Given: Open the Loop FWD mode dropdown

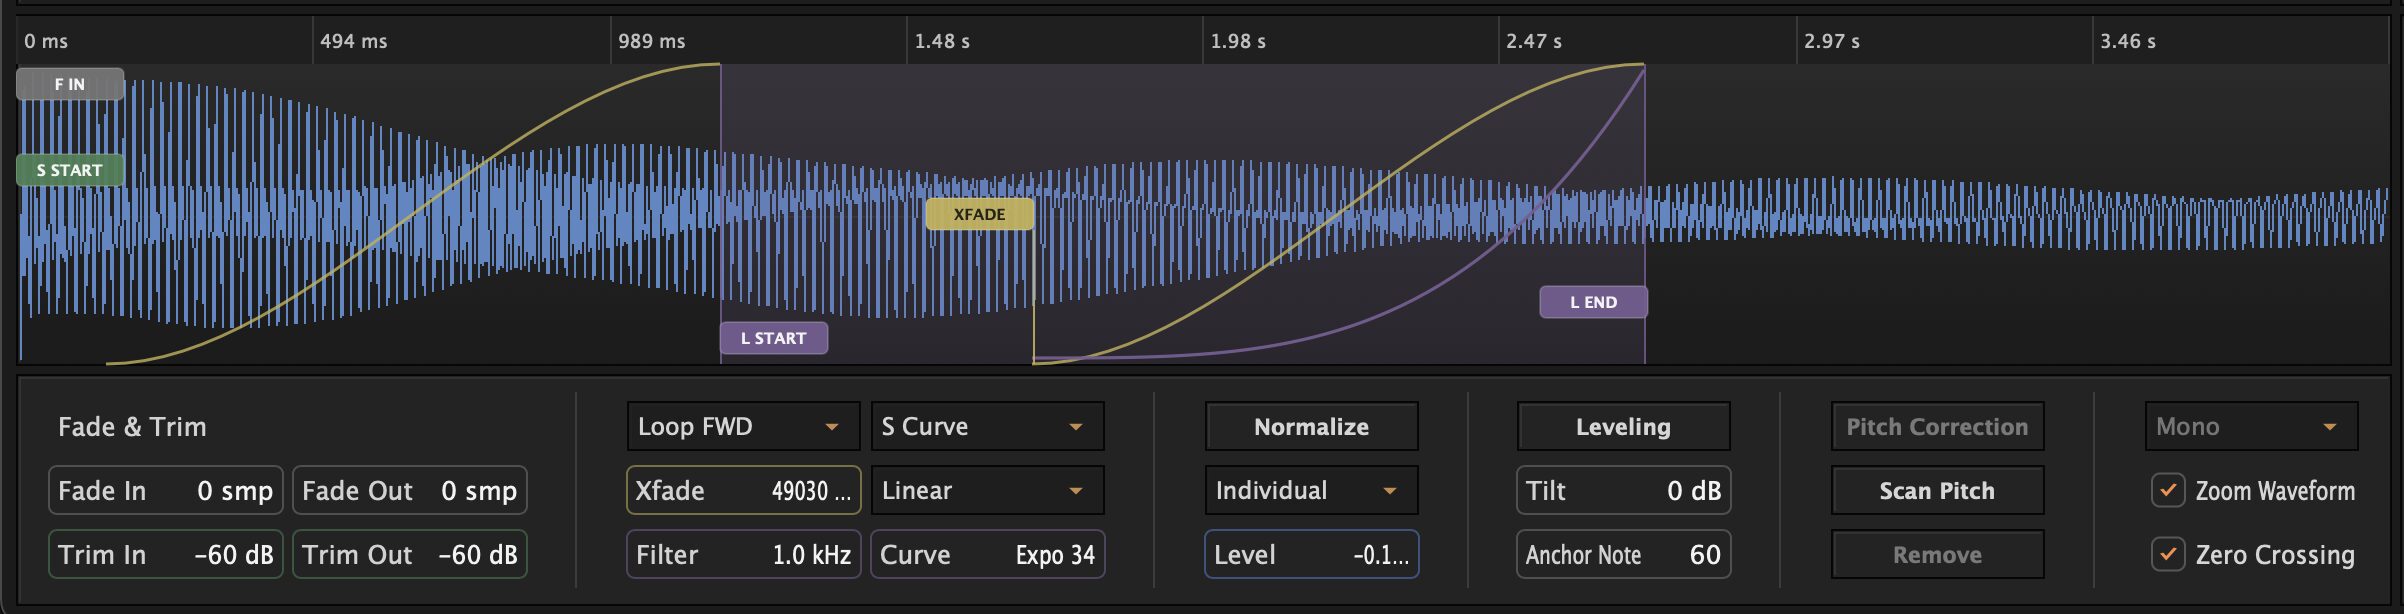Looking at the screenshot, I should pyautogui.click(x=743, y=427).
